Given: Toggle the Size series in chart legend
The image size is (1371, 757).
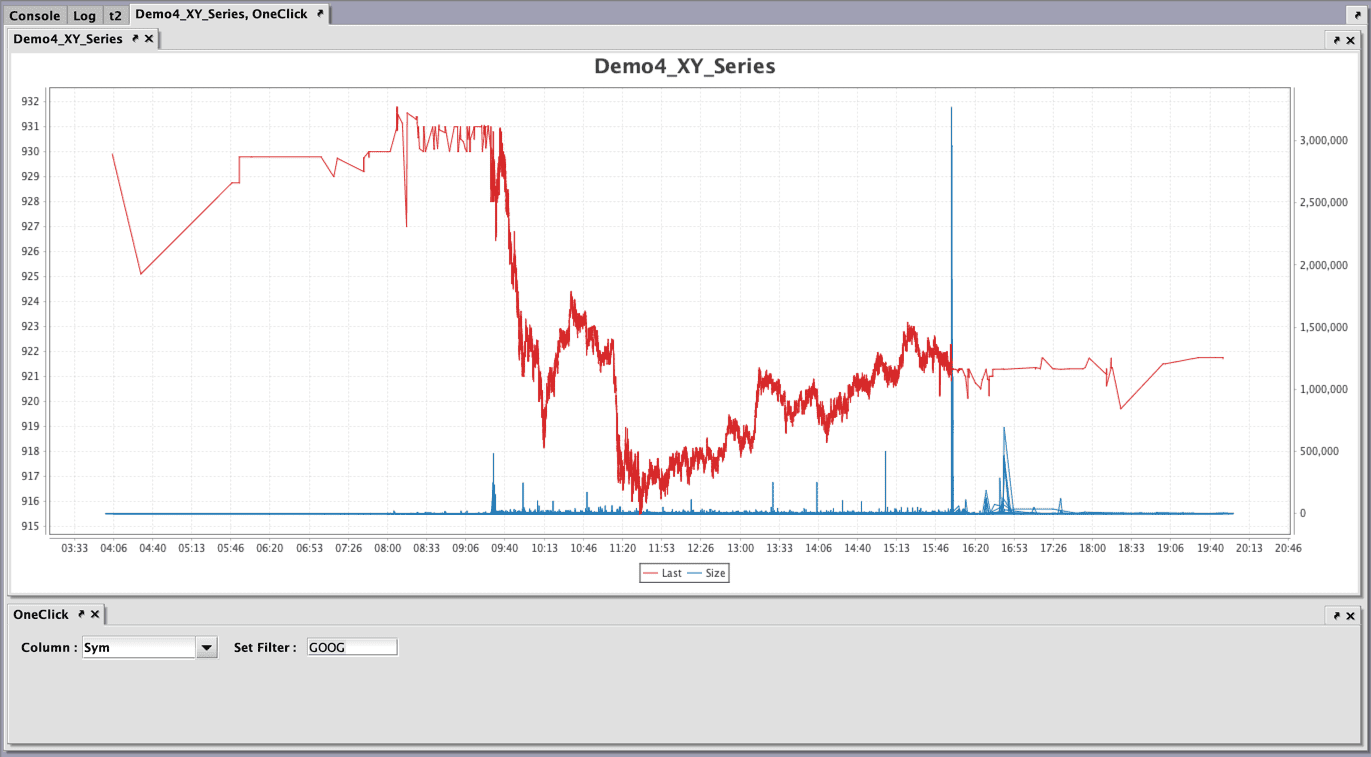Looking at the screenshot, I should (x=707, y=573).
